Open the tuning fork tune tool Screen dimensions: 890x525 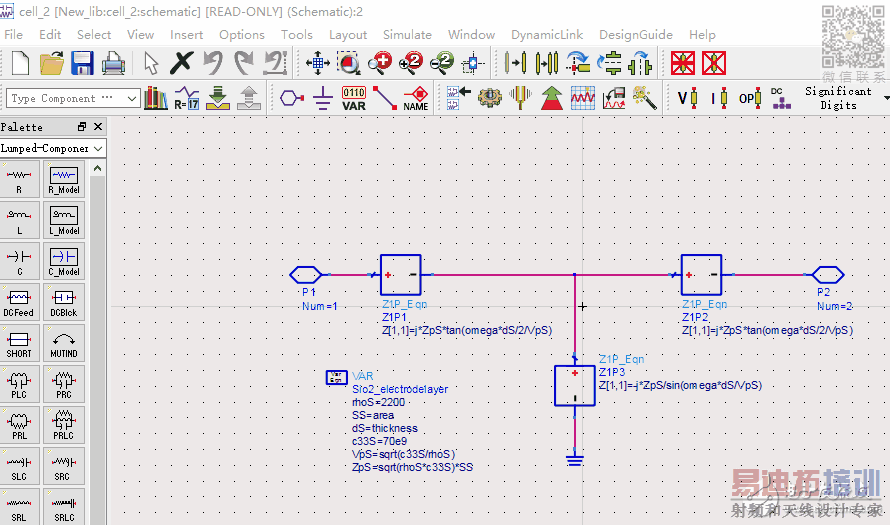pos(520,98)
